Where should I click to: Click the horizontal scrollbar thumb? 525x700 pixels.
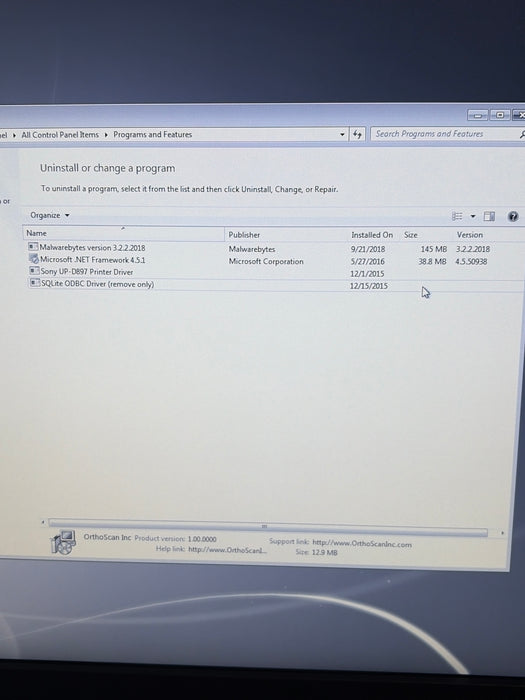click(x=268, y=527)
